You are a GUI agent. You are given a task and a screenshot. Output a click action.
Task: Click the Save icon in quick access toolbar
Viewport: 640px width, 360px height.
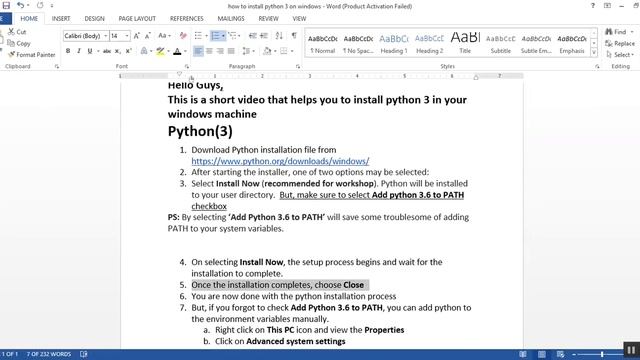click(6, 6)
